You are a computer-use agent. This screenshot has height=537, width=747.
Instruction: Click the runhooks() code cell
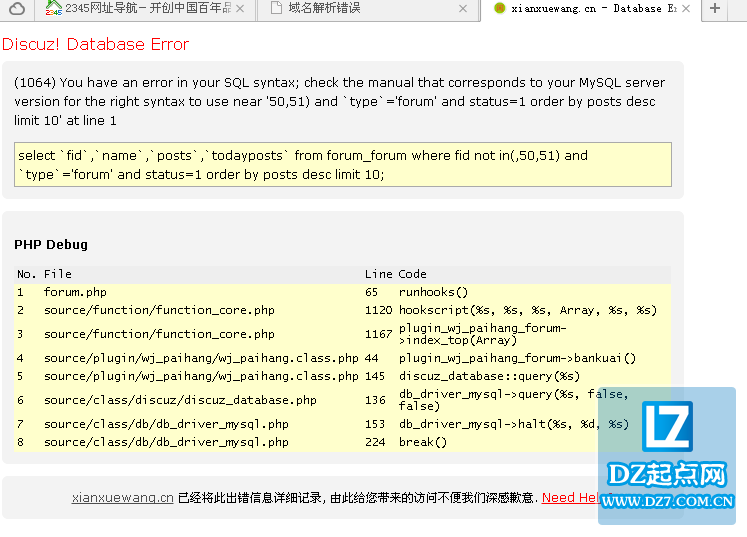pos(434,292)
